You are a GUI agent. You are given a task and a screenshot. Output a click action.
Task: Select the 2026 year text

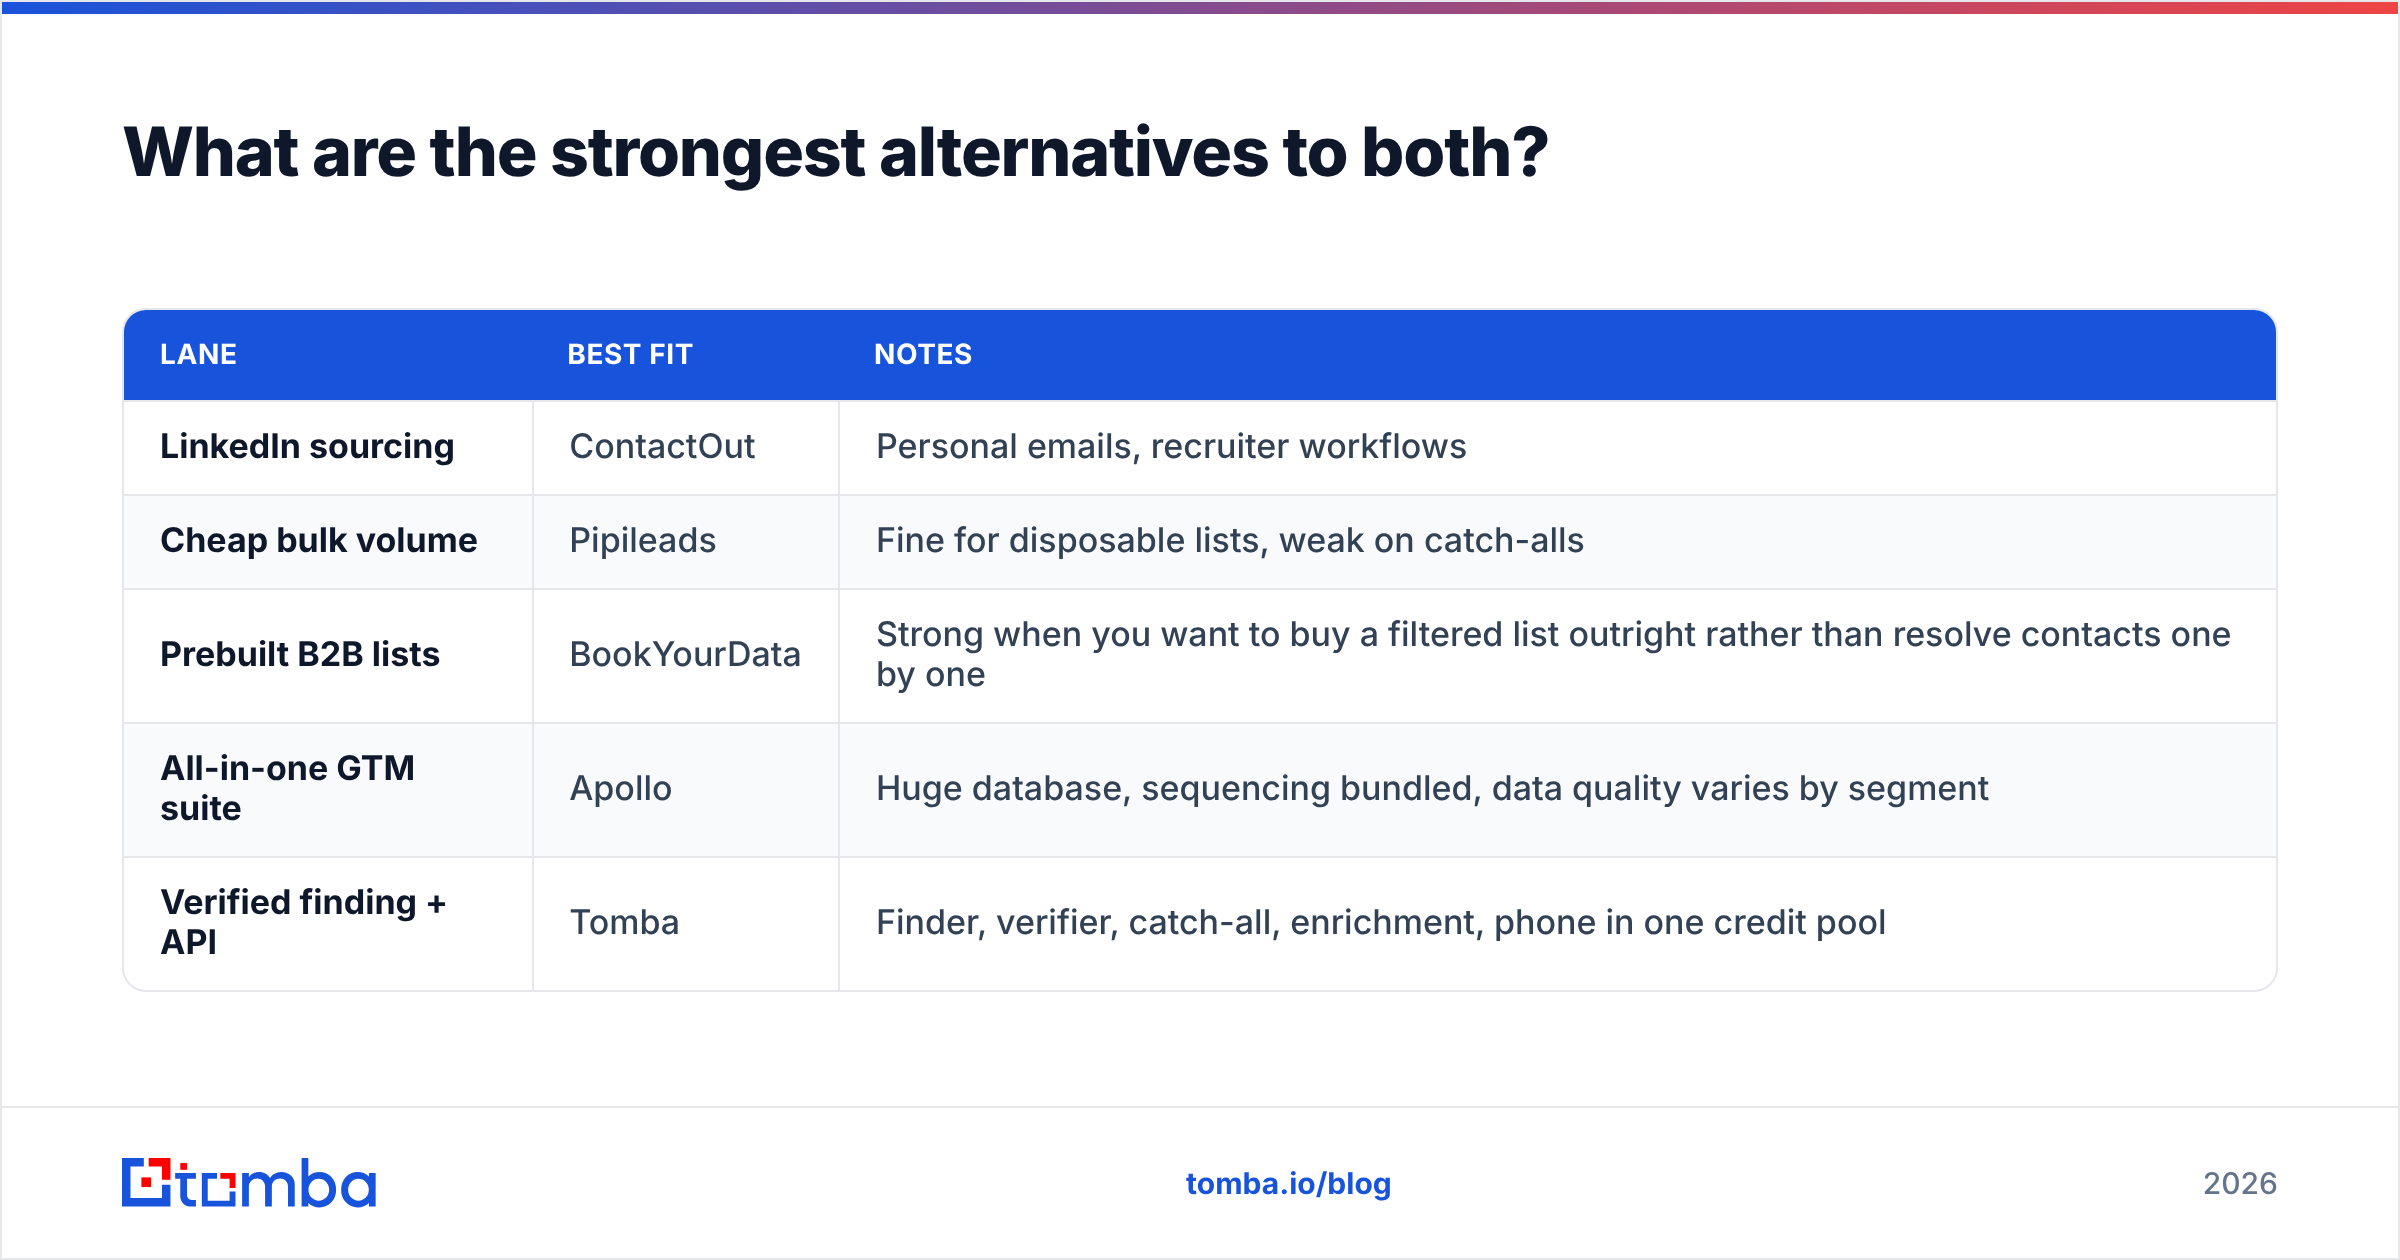click(2240, 1184)
